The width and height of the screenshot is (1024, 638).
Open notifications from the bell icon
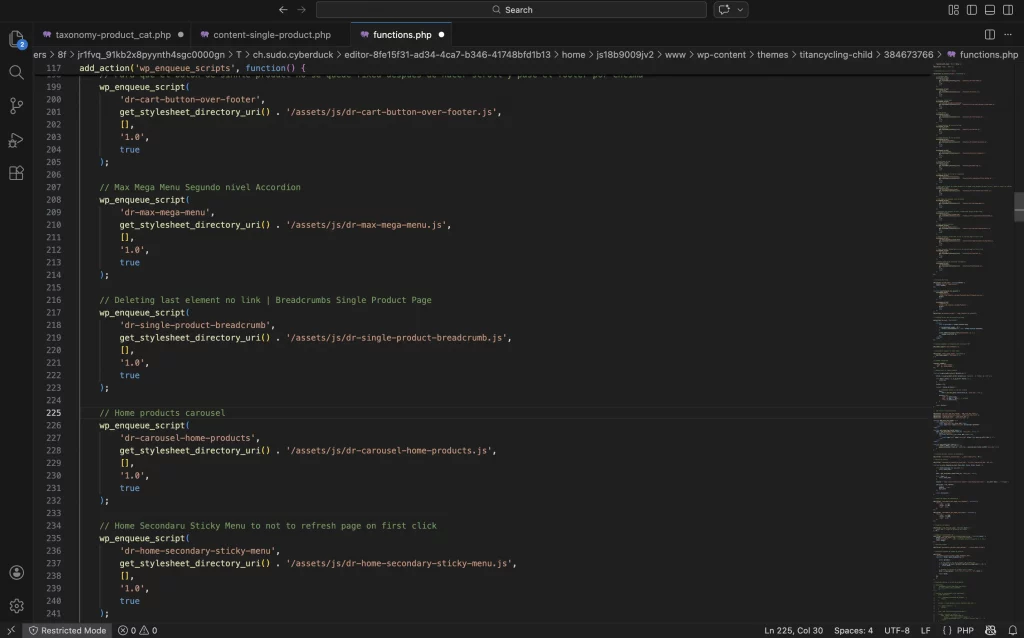(1013, 630)
